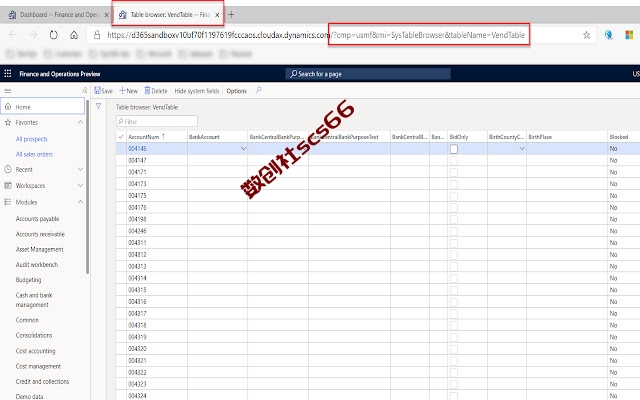Open a new browser tab

(231, 15)
